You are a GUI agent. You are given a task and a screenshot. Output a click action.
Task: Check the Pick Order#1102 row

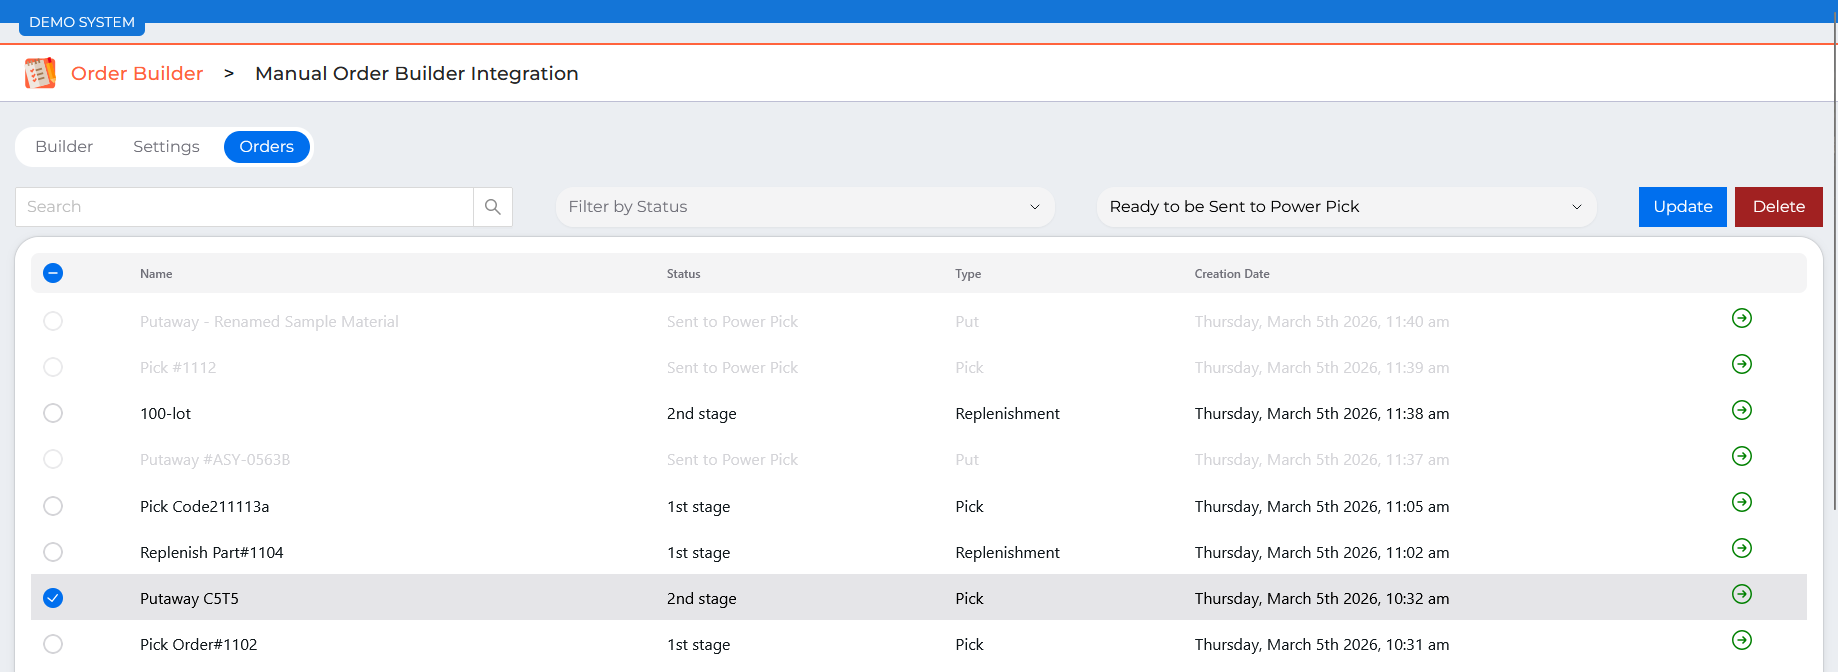click(53, 644)
